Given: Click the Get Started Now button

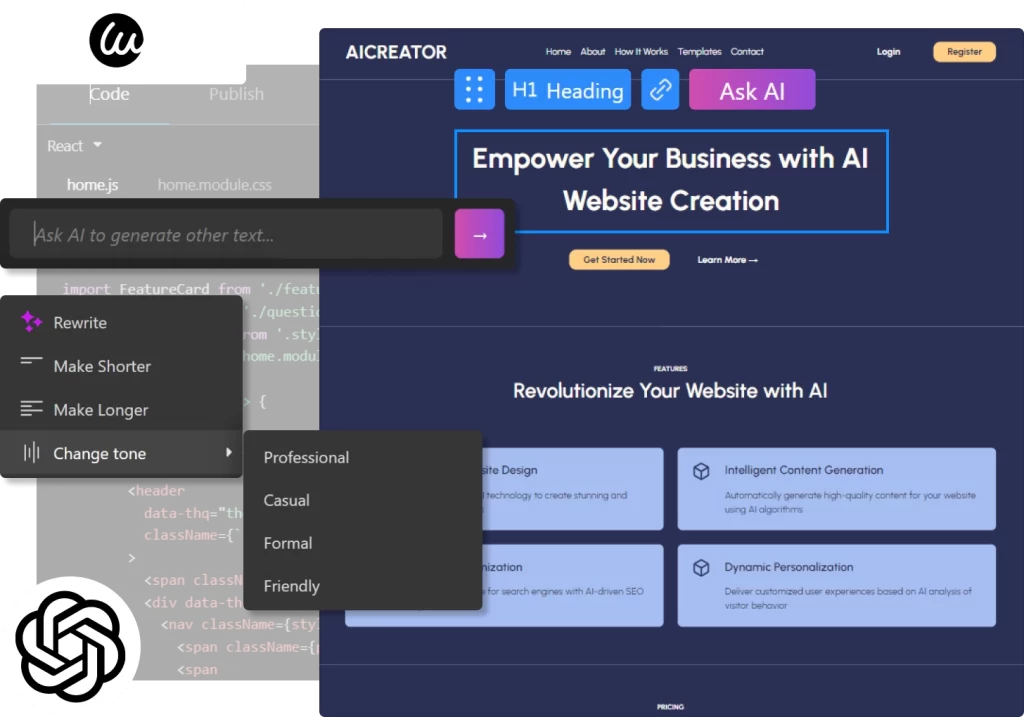Looking at the screenshot, I should click(619, 259).
